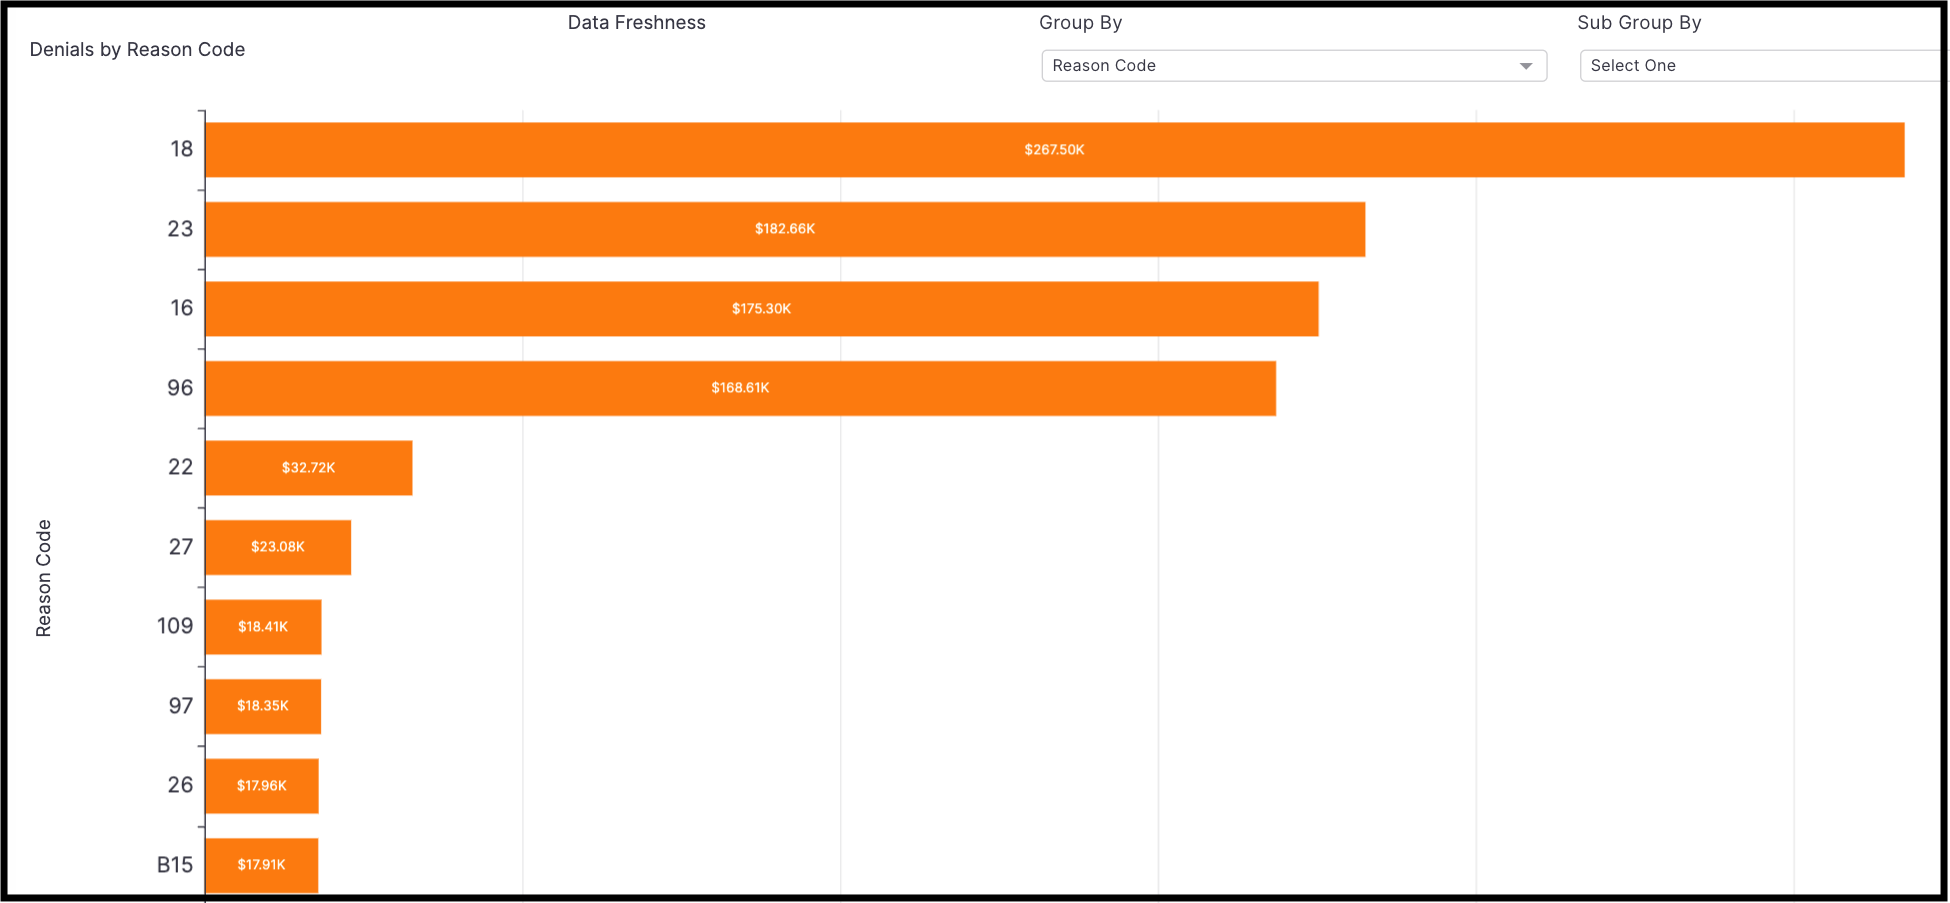
Task: Select the $23.08K bar for code 27
Action: [x=278, y=547]
